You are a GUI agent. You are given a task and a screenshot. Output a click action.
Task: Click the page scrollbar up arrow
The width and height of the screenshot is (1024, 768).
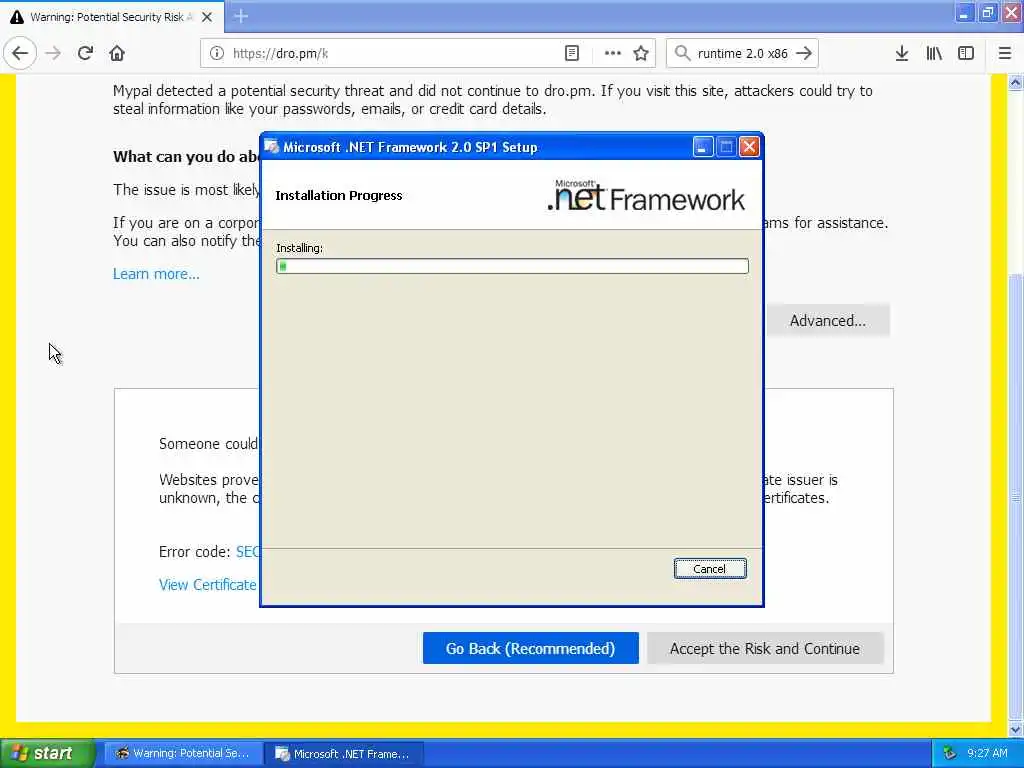(1016, 82)
